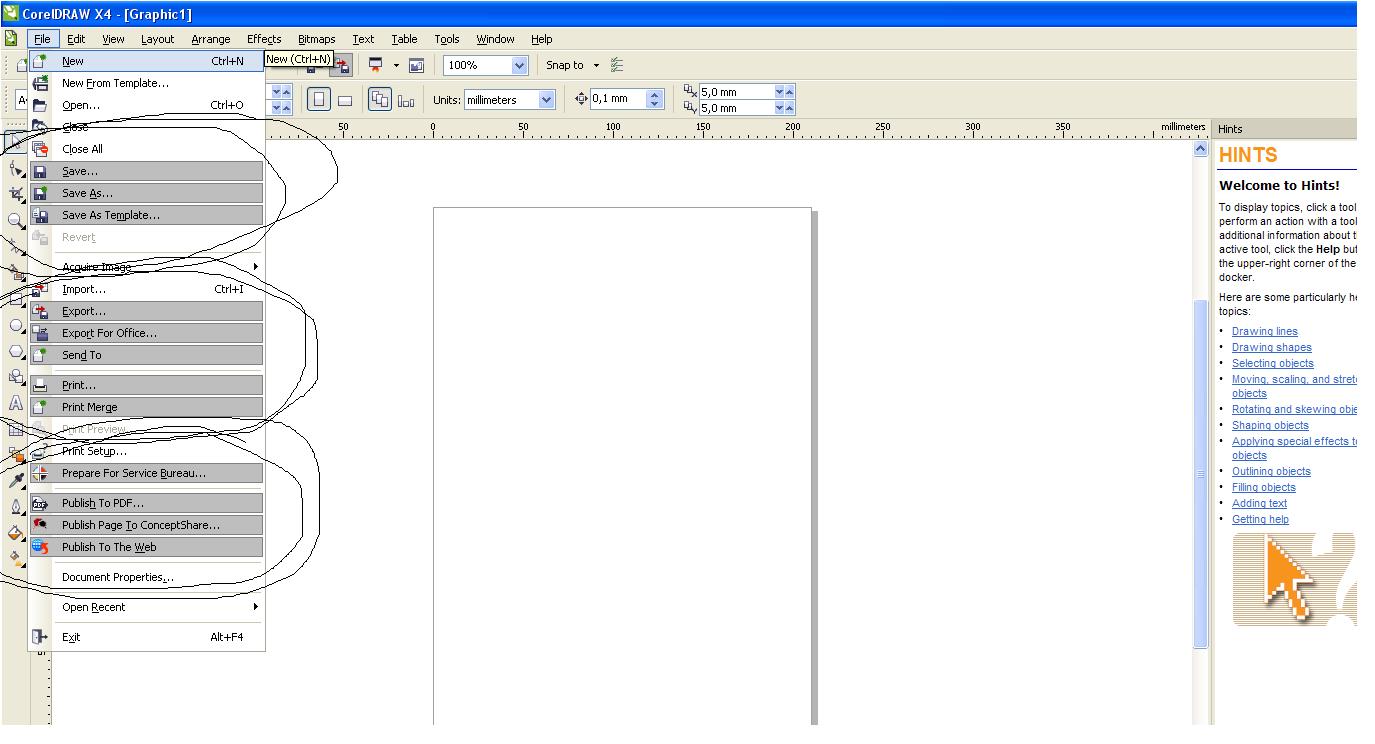The width and height of the screenshot is (1375, 744).
Task: Choose Publish To The Web entry
Action: 147,547
